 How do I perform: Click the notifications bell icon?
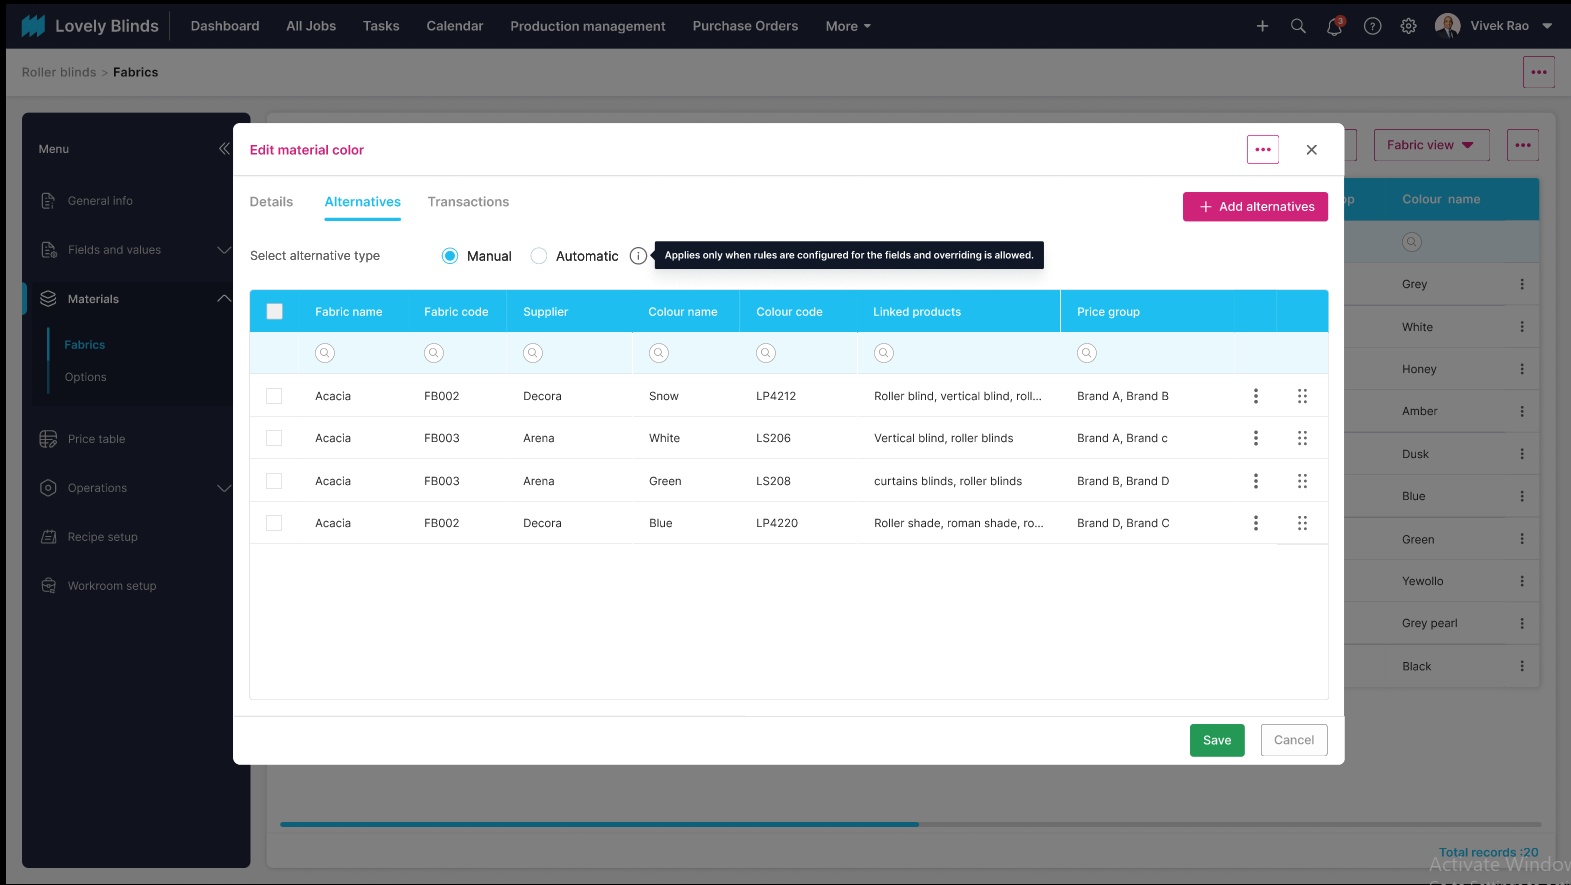(1334, 27)
